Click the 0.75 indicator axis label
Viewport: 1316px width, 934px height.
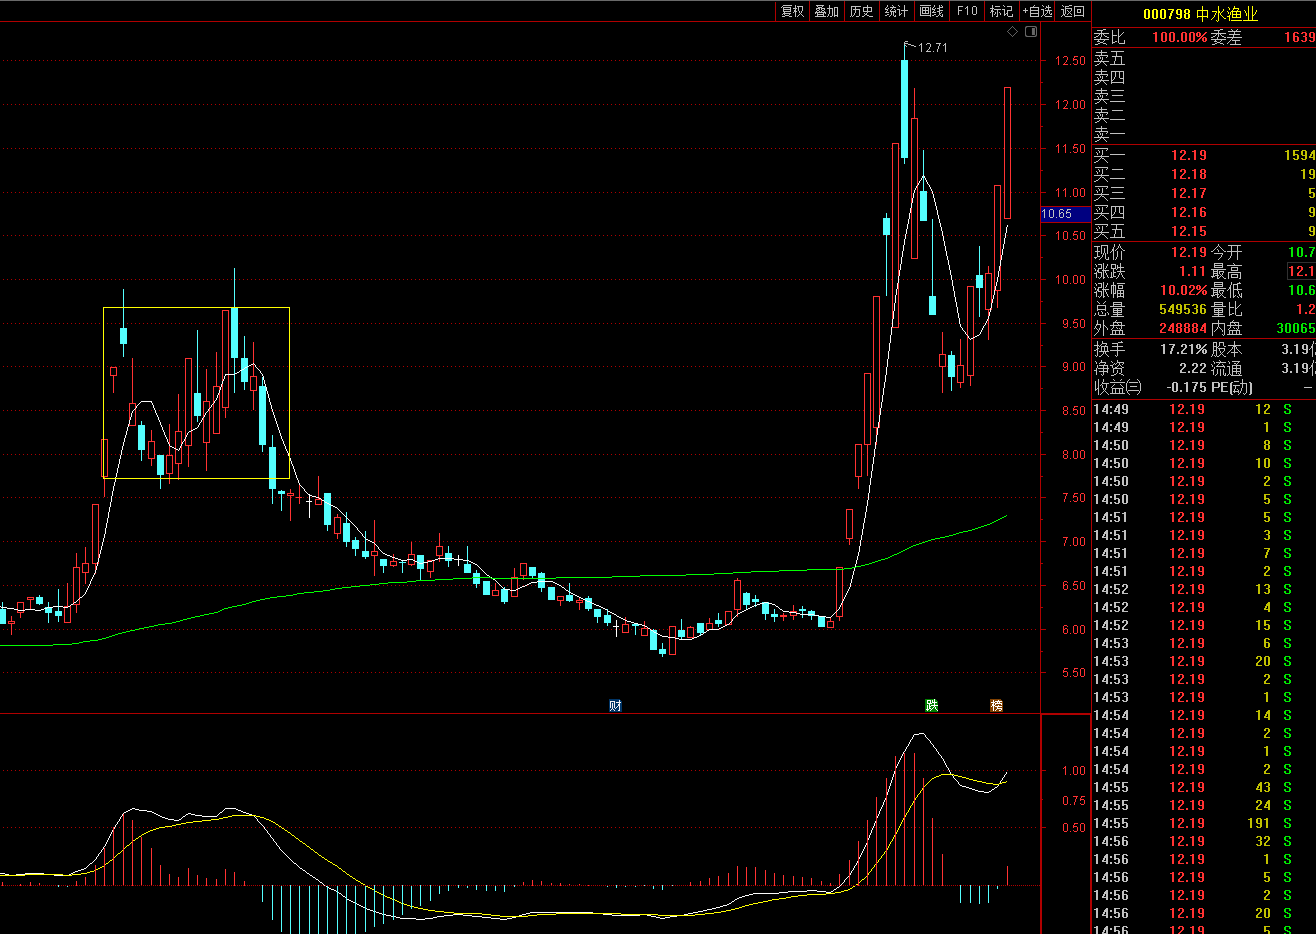[1074, 800]
